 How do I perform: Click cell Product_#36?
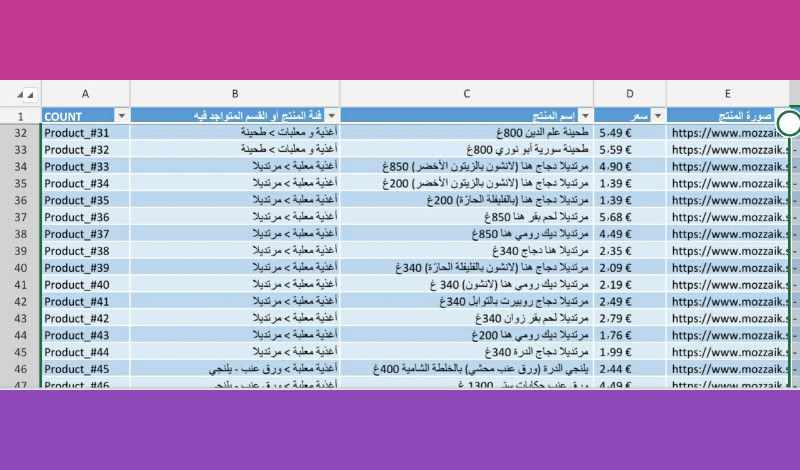click(86, 217)
